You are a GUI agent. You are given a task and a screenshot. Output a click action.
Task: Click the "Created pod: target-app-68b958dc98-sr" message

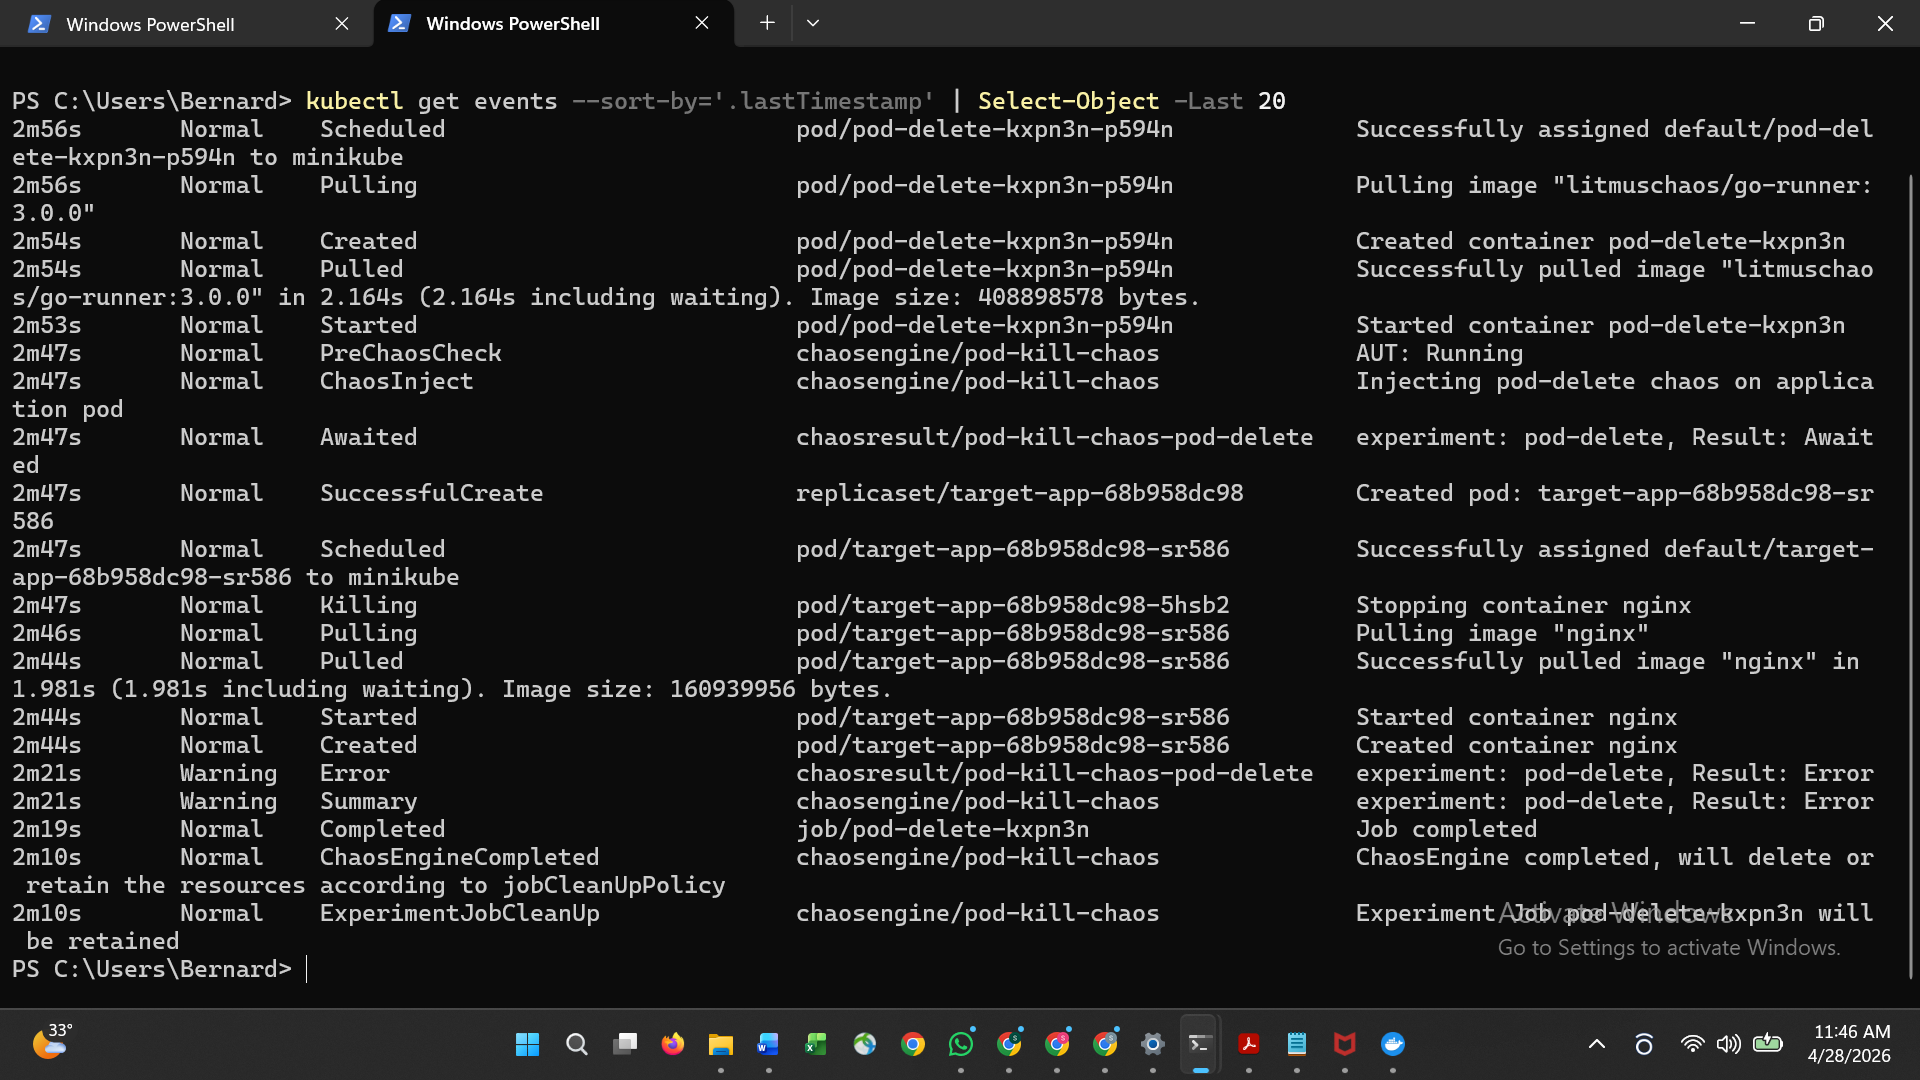[x=1615, y=493]
